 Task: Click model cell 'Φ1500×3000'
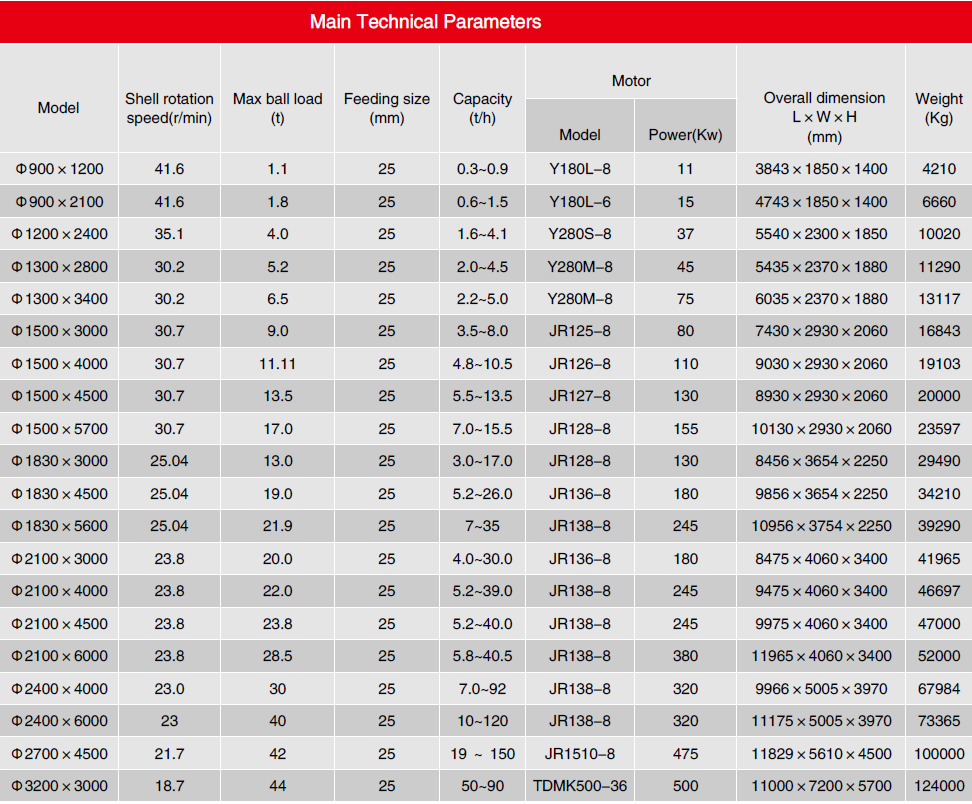tap(59, 330)
